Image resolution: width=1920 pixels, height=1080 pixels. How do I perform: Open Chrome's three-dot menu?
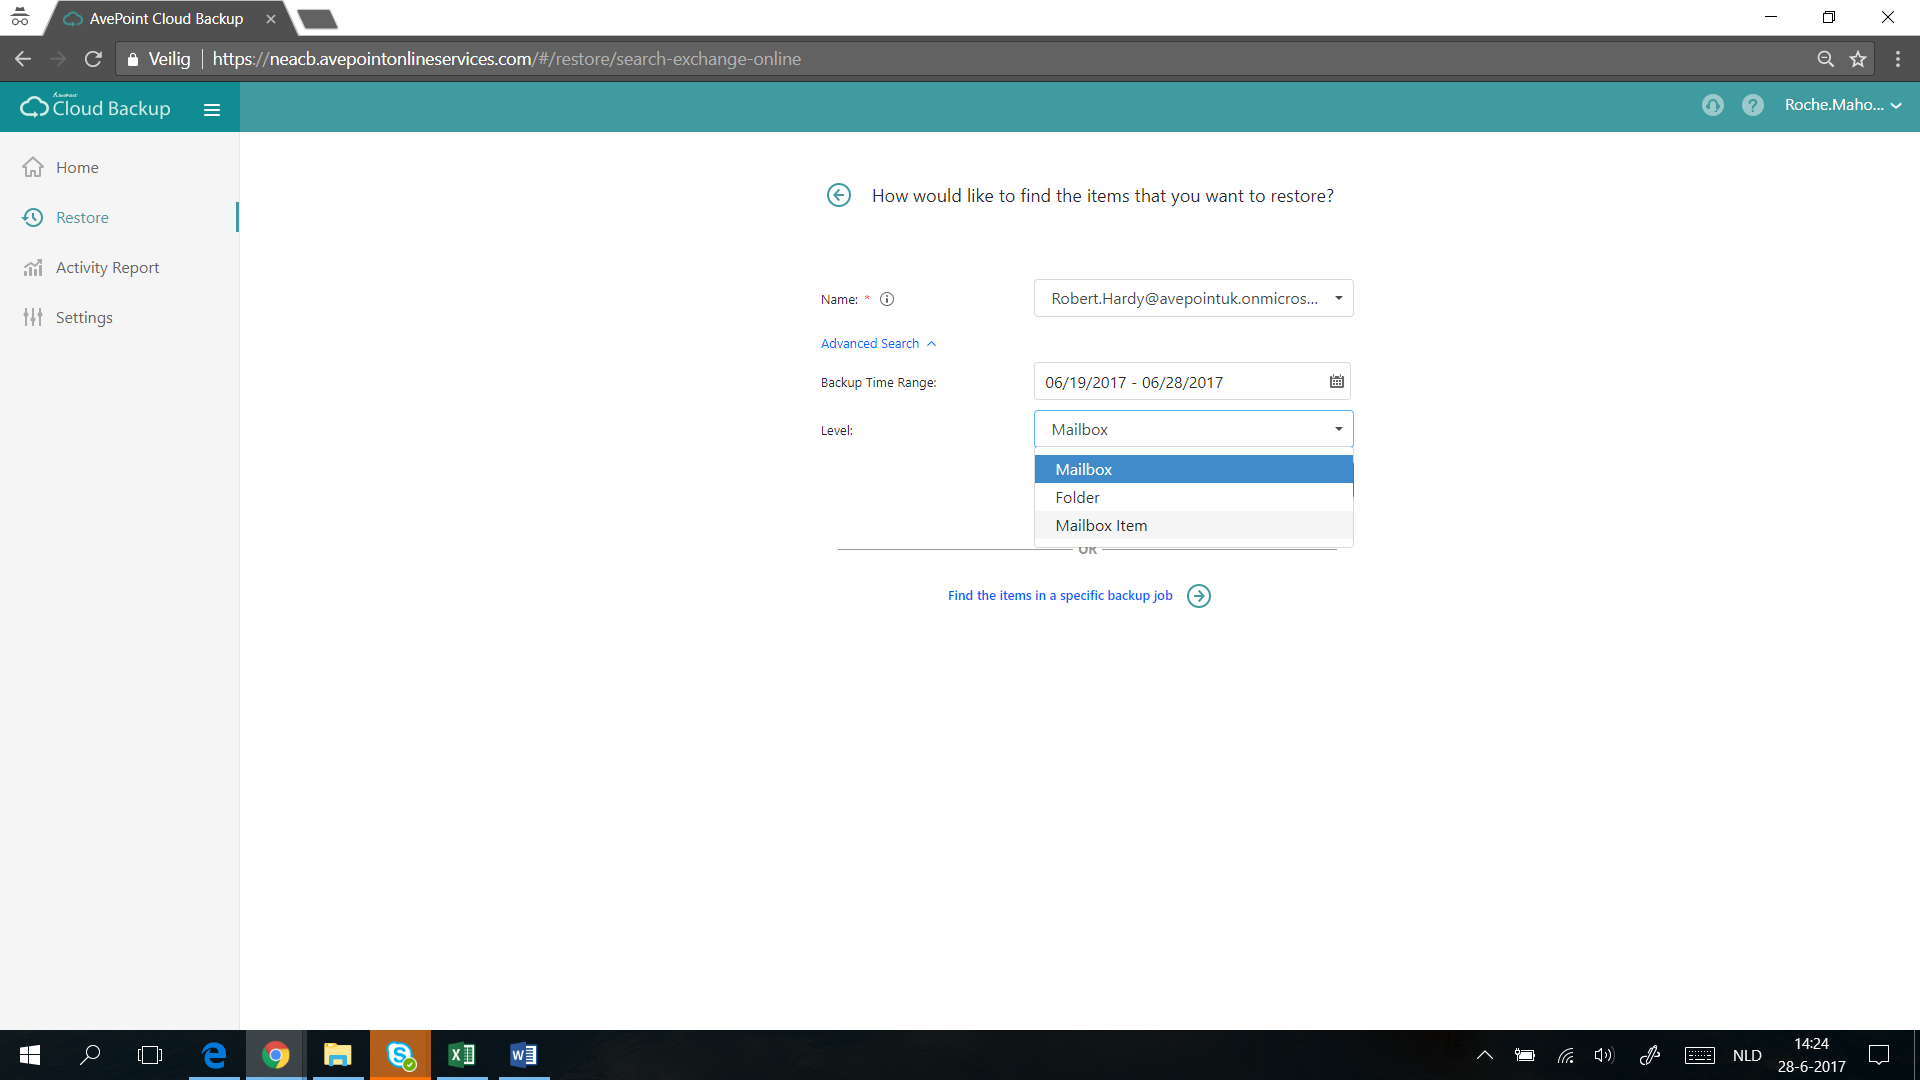1897,59
